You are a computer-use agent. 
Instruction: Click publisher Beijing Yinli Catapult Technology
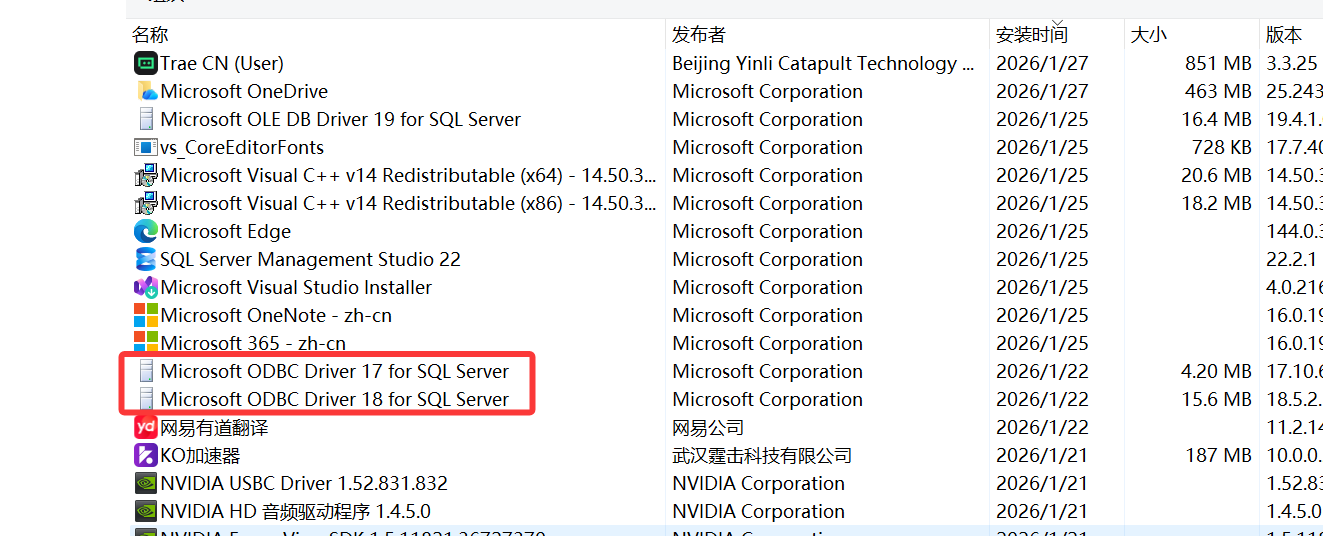[824, 63]
